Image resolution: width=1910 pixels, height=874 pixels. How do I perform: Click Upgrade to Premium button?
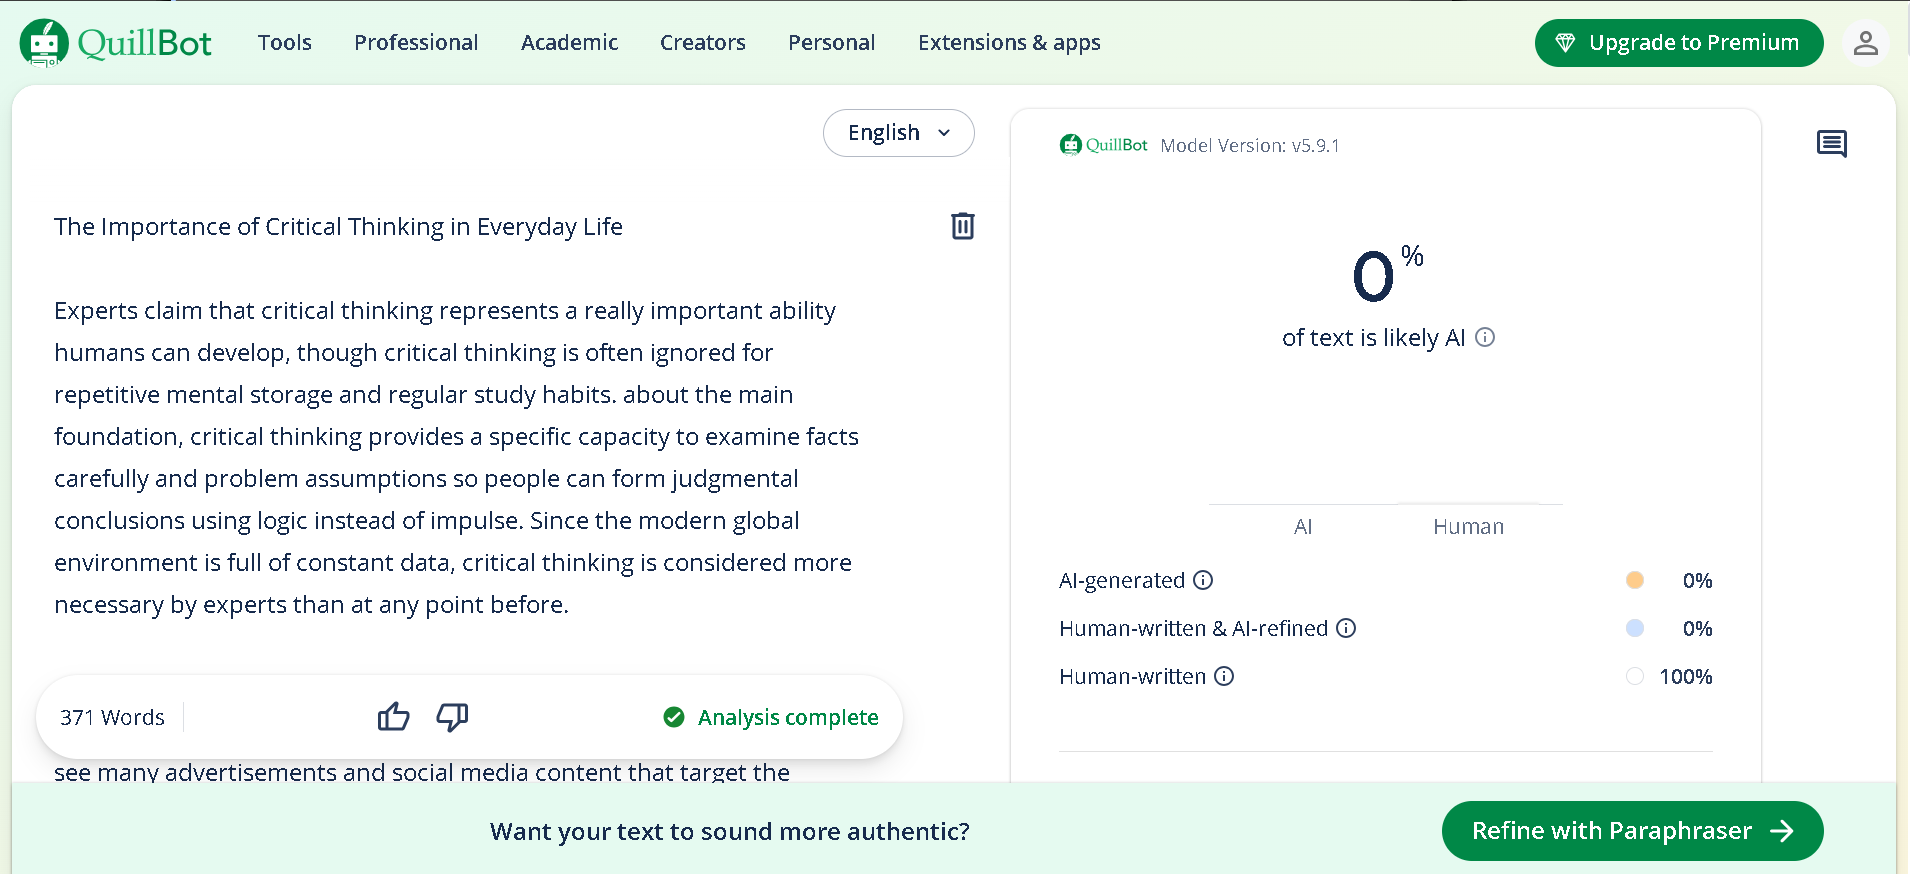[x=1679, y=43]
